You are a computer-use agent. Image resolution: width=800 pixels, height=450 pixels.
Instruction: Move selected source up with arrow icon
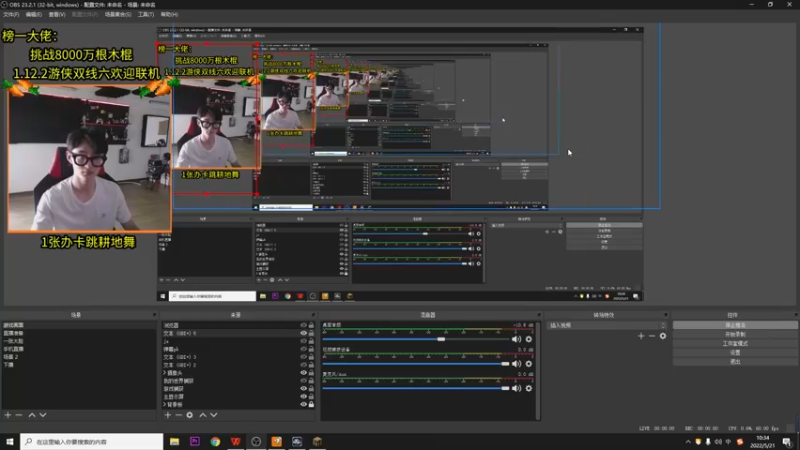coord(203,414)
